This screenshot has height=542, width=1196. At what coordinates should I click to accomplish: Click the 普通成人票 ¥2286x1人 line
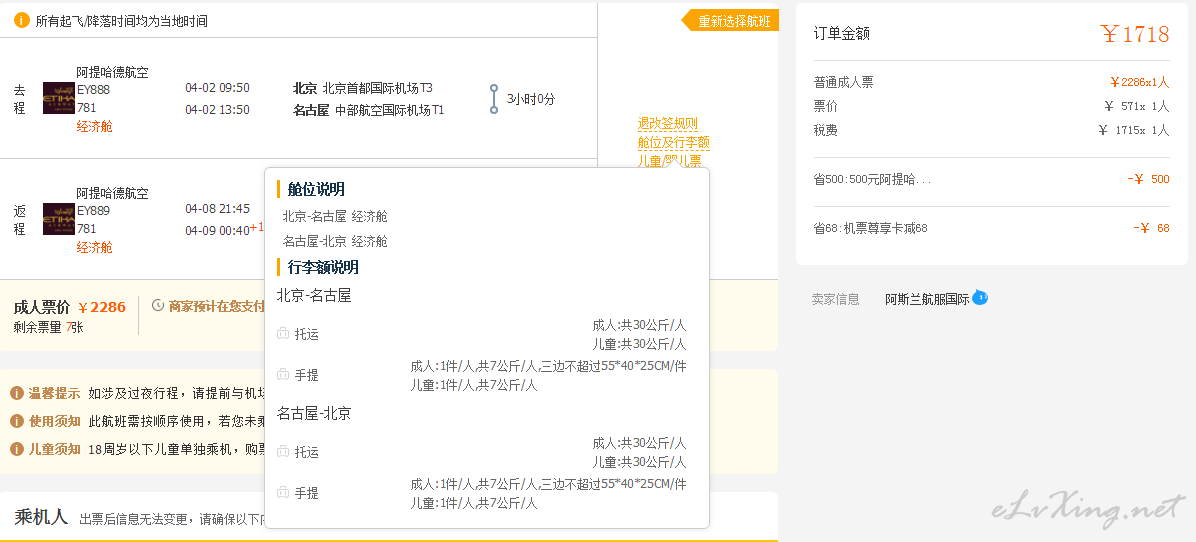click(x=991, y=82)
